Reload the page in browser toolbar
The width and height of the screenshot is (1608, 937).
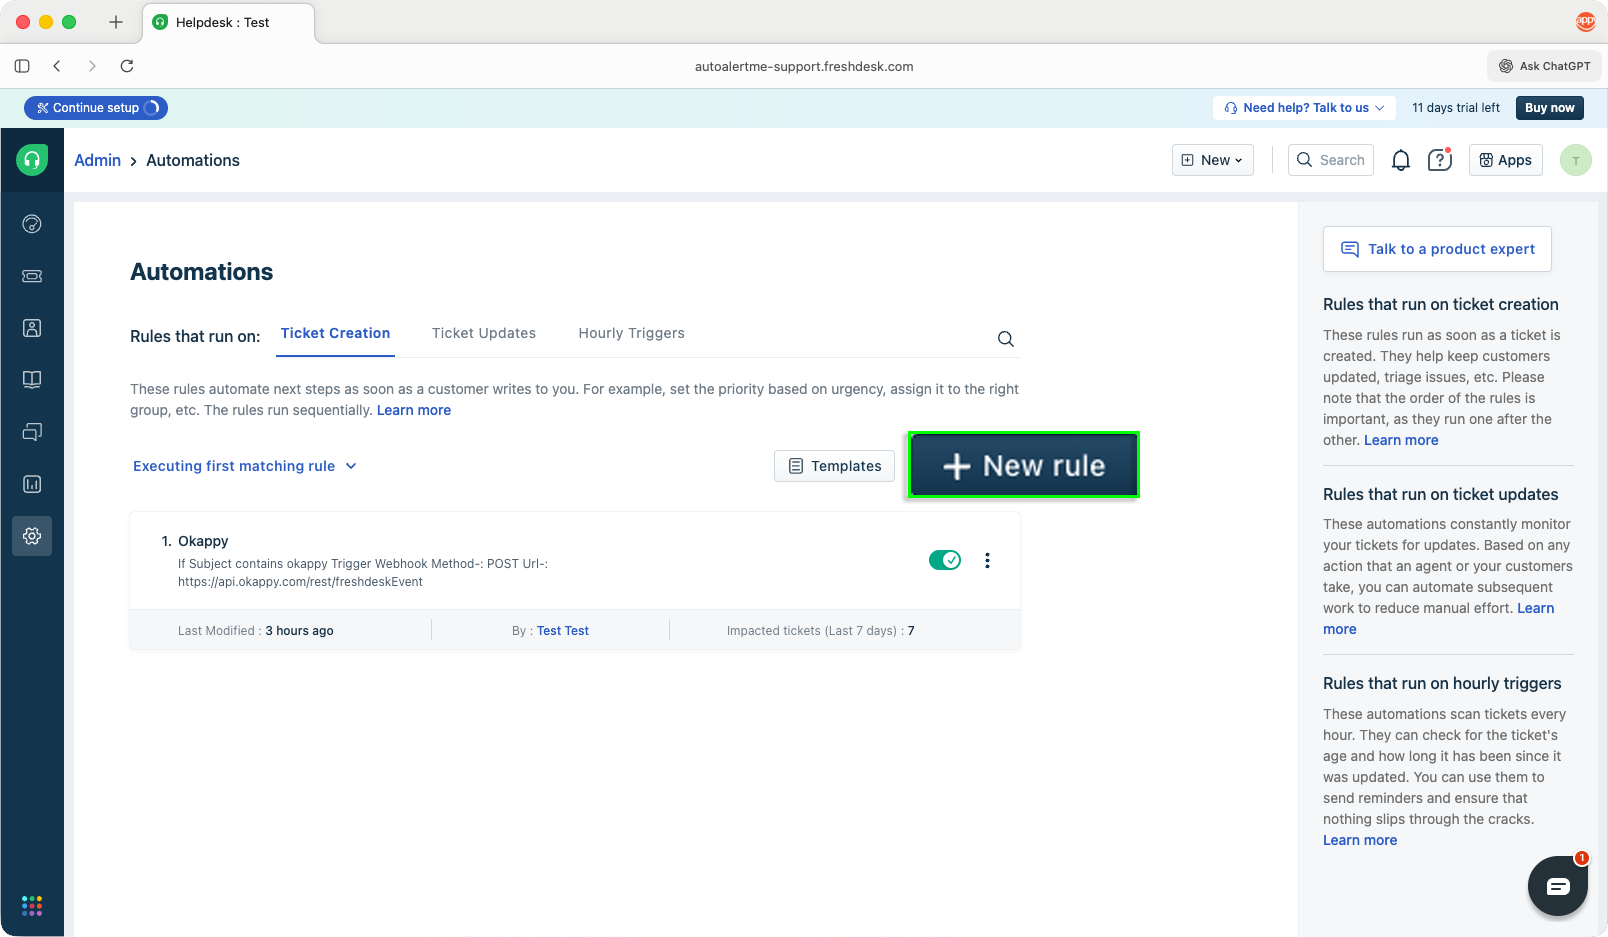point(127,66)
